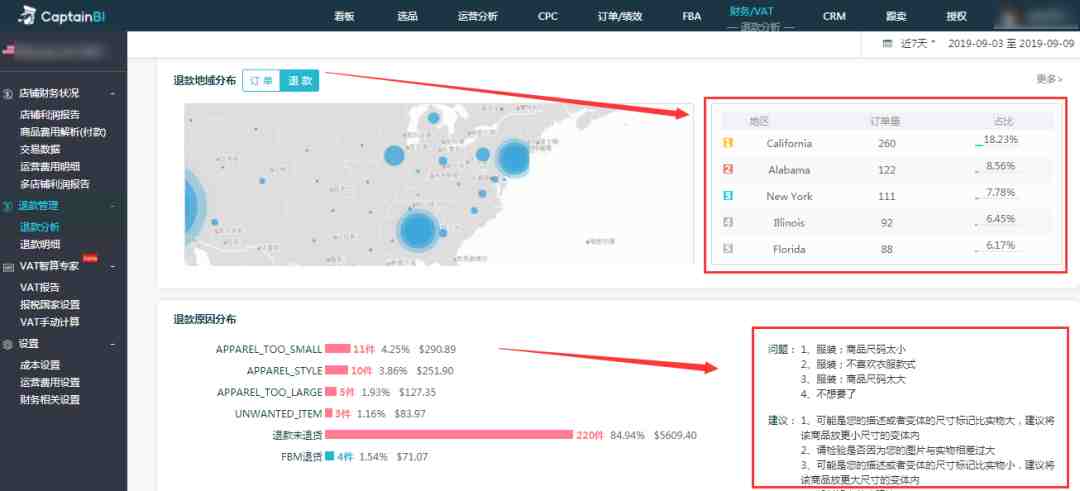This screenshot has height=491, width=1080.
Task: Click the 更多> link
Action: (x=1049, y=79)
